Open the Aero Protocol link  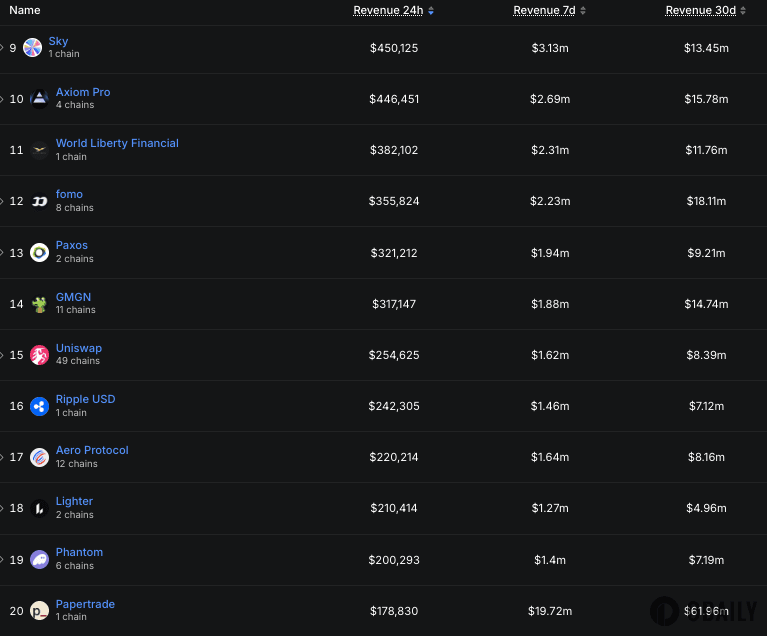coord(92,450)
